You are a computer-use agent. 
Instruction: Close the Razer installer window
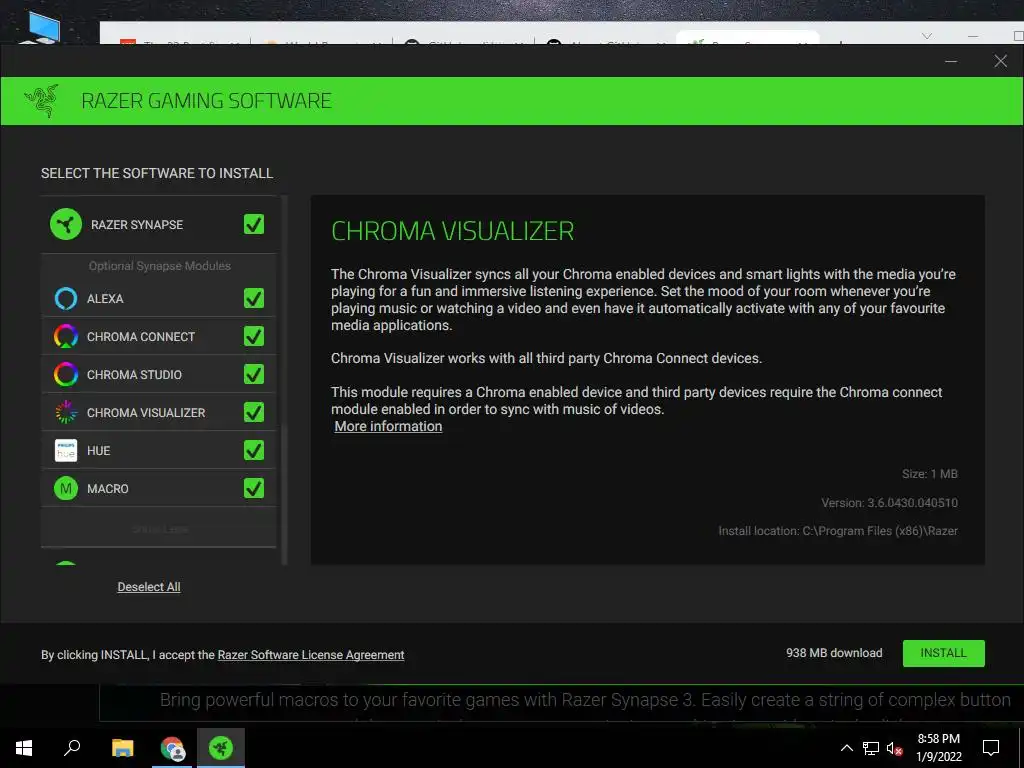(1000, 61)
